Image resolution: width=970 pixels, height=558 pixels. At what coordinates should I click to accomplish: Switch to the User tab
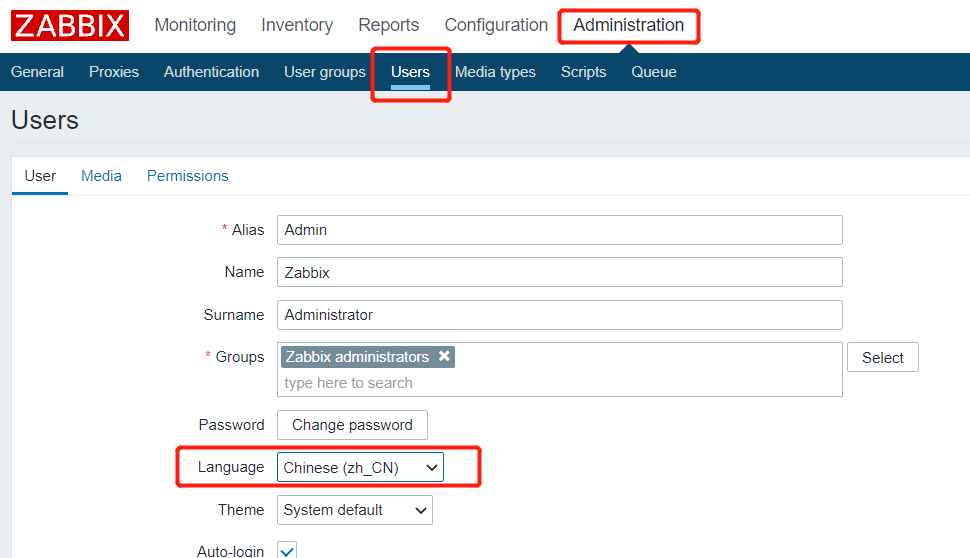pos(40,176)
